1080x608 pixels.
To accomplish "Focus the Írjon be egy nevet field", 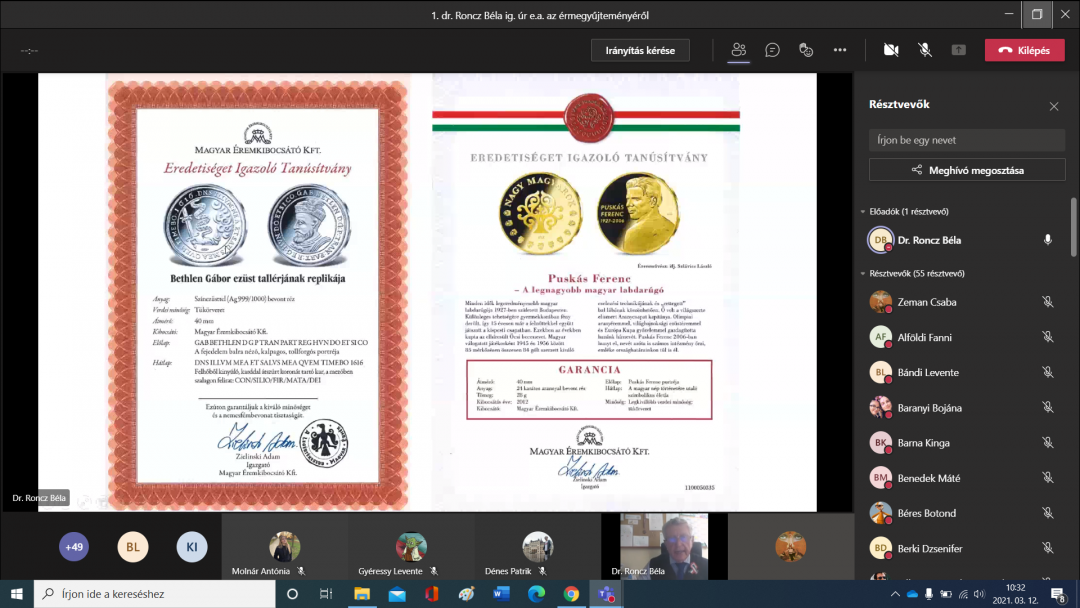I will (966, 140).
